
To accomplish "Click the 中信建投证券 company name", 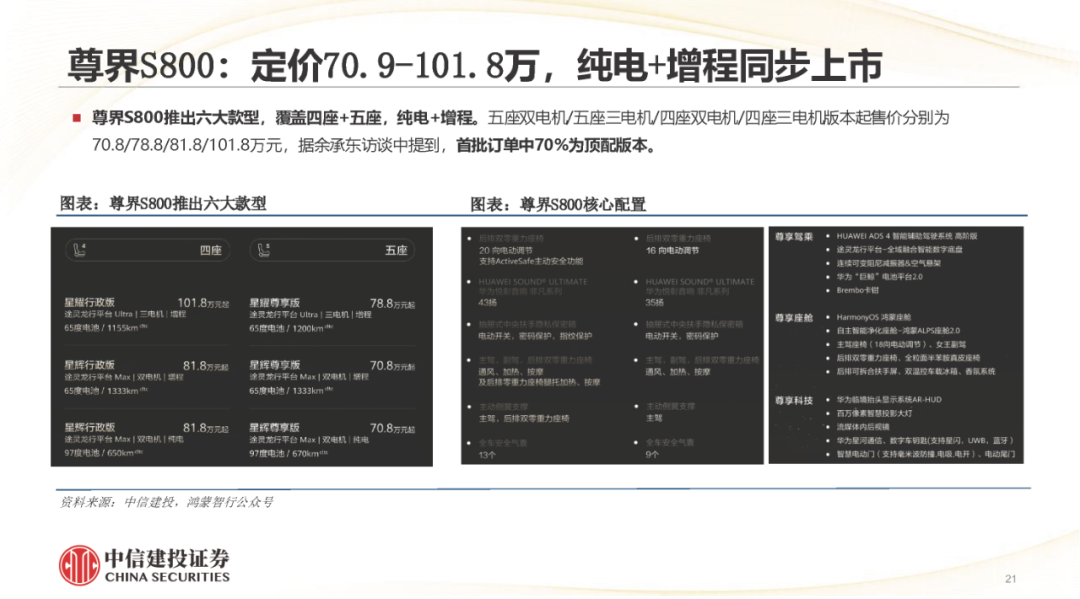I will point(167,558).
